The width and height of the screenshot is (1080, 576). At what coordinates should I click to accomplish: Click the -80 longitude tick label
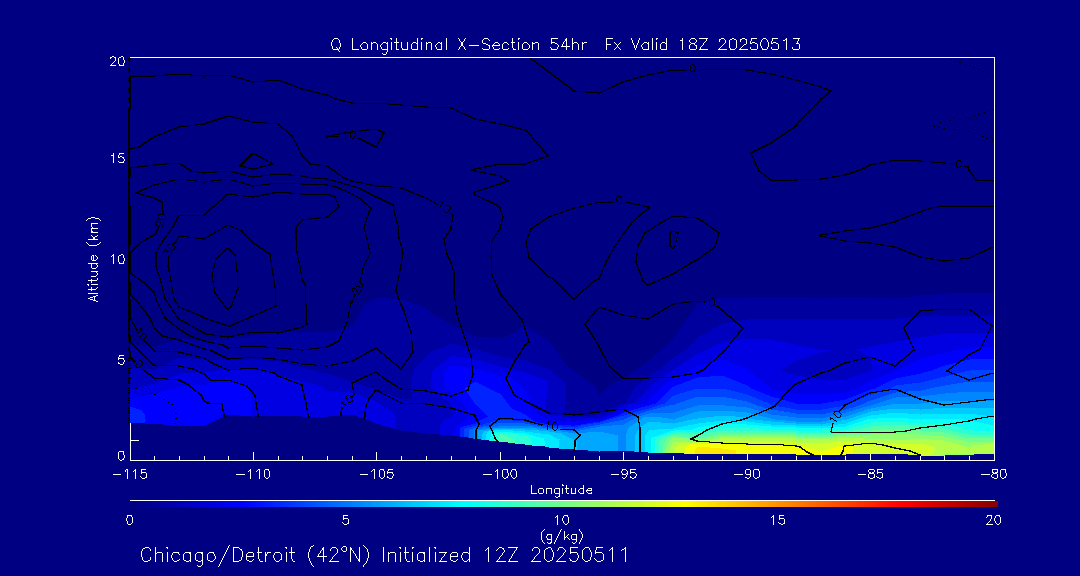(994, 475)
